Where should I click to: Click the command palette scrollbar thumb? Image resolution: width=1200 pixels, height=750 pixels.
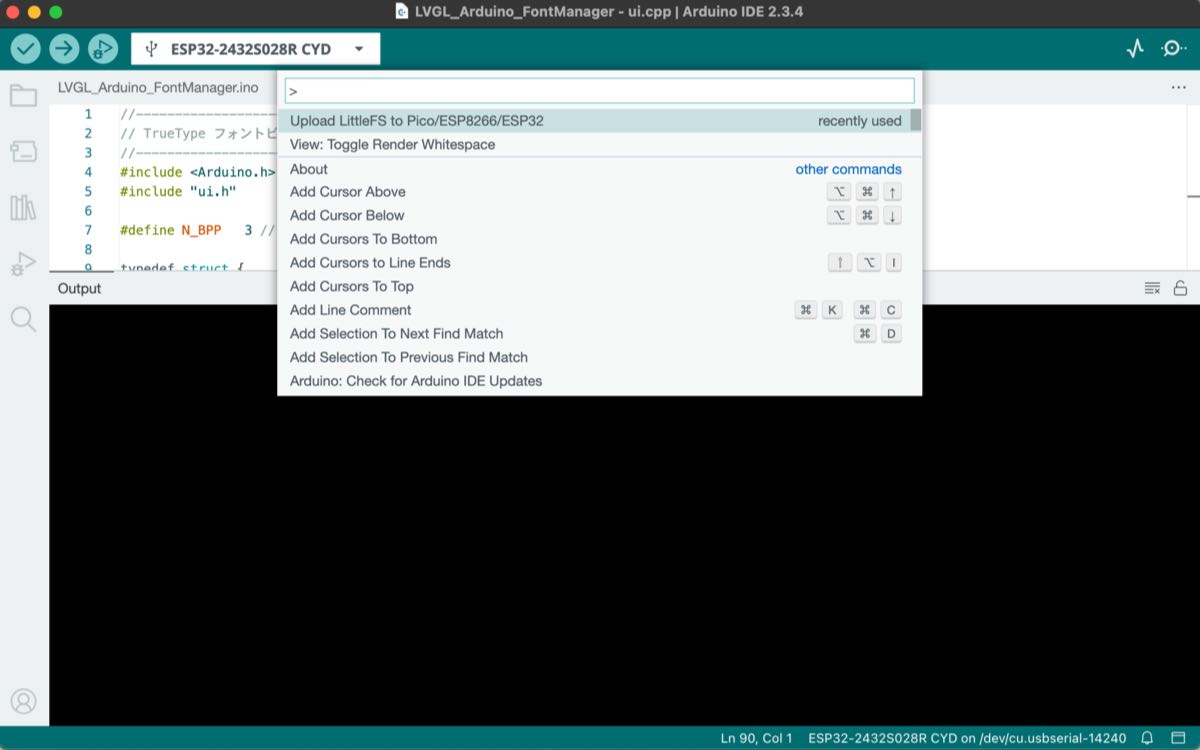tap(915, 120)
